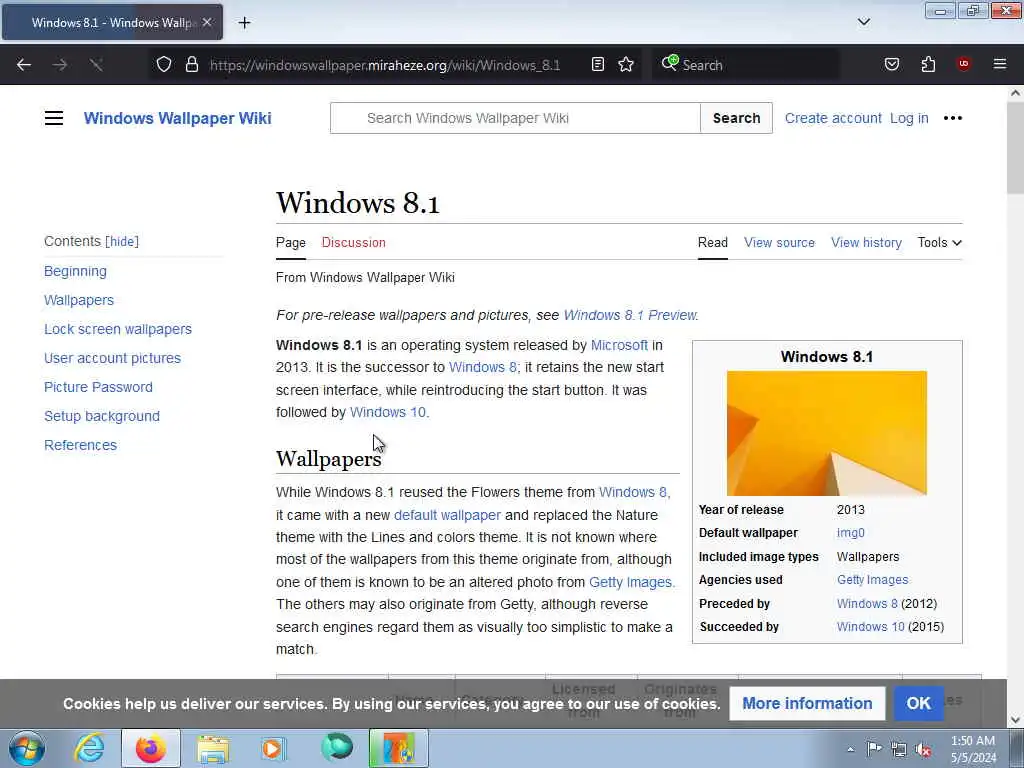Click More information on cookie banner
This screenshot has height=768, width=1024.
point(807,703)
